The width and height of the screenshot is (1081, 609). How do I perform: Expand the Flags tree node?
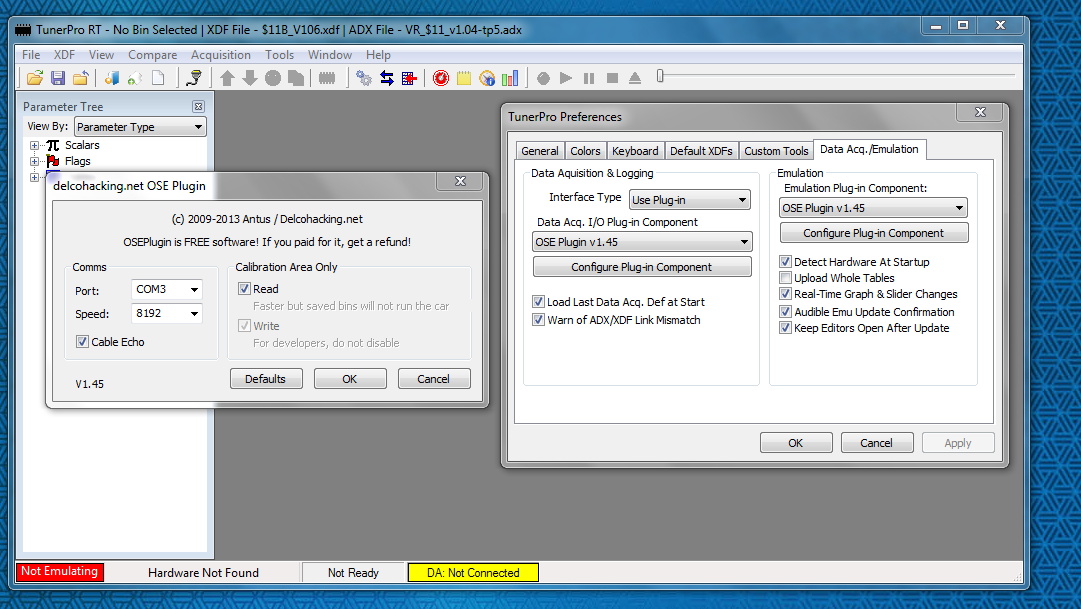pyautogui.click(x=34, y=161)
